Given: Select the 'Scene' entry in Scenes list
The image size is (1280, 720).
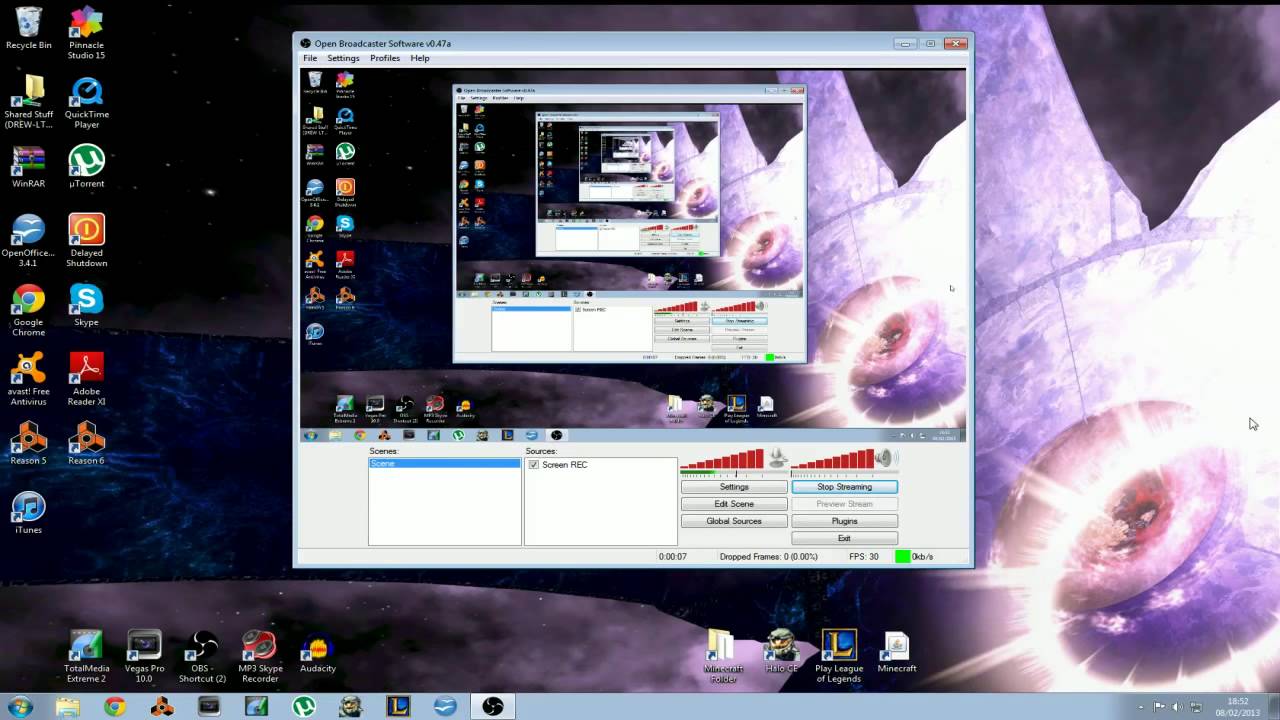Looking at the screenshot, I should click(x=444, y=464).
